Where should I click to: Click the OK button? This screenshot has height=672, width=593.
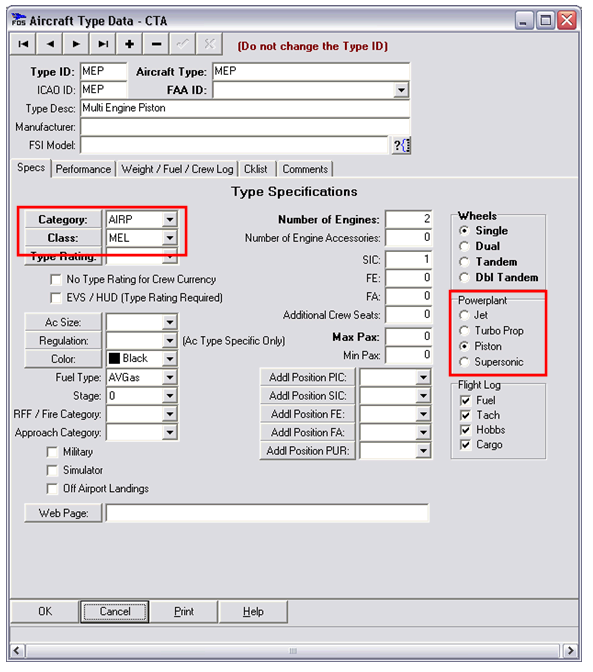45,612
